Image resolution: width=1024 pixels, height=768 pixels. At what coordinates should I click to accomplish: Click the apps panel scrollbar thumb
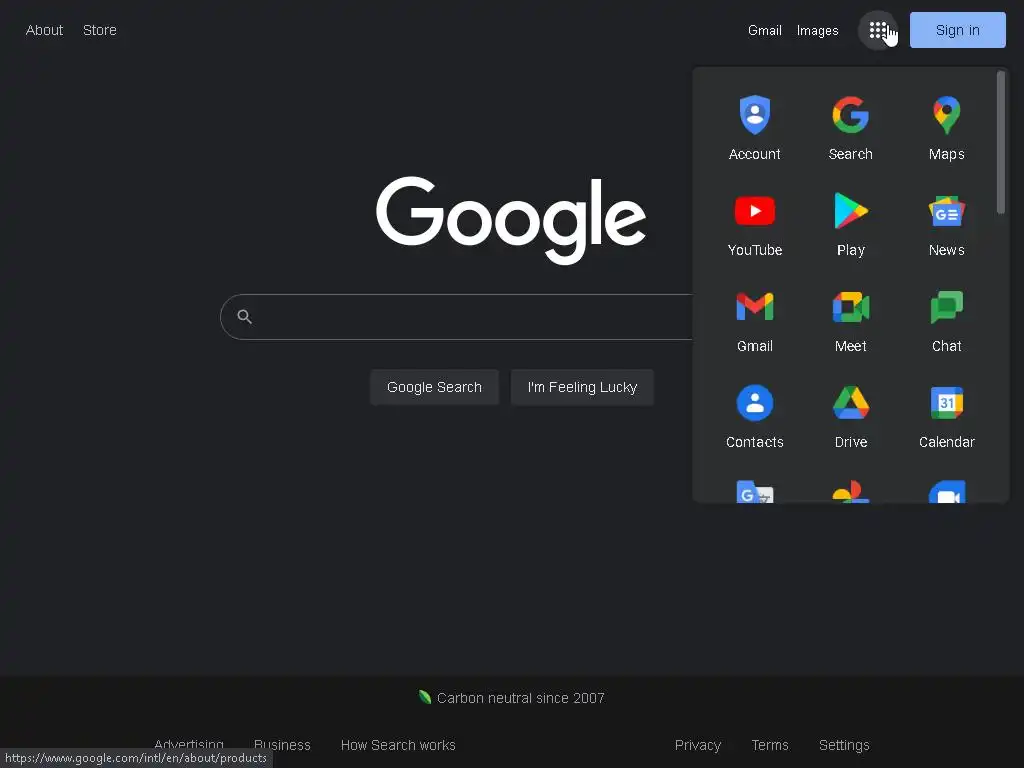pyautogui.click(x=1000, y=142)
